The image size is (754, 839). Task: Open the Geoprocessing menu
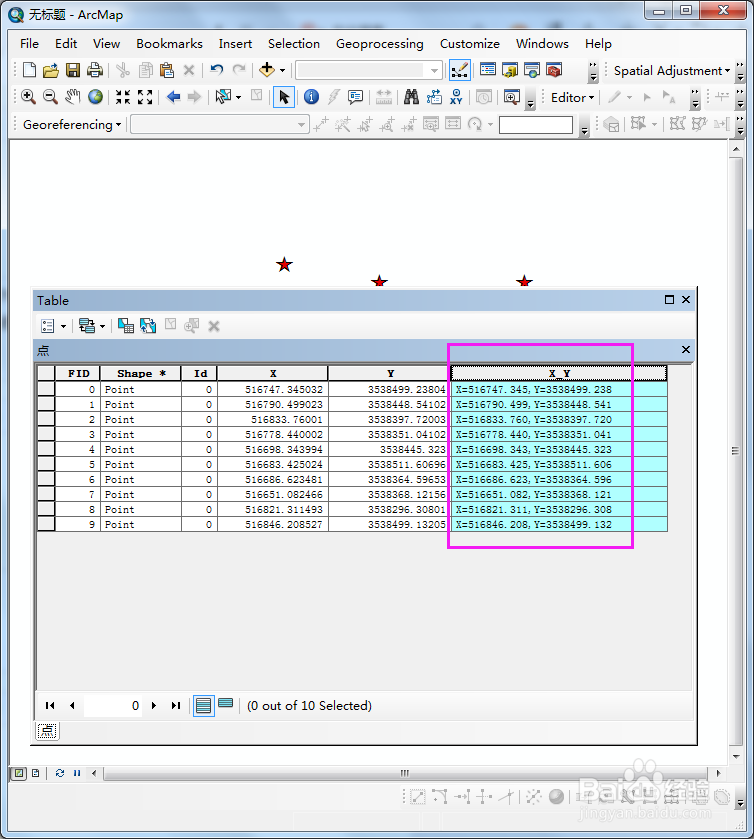click(x=379, y=43)
